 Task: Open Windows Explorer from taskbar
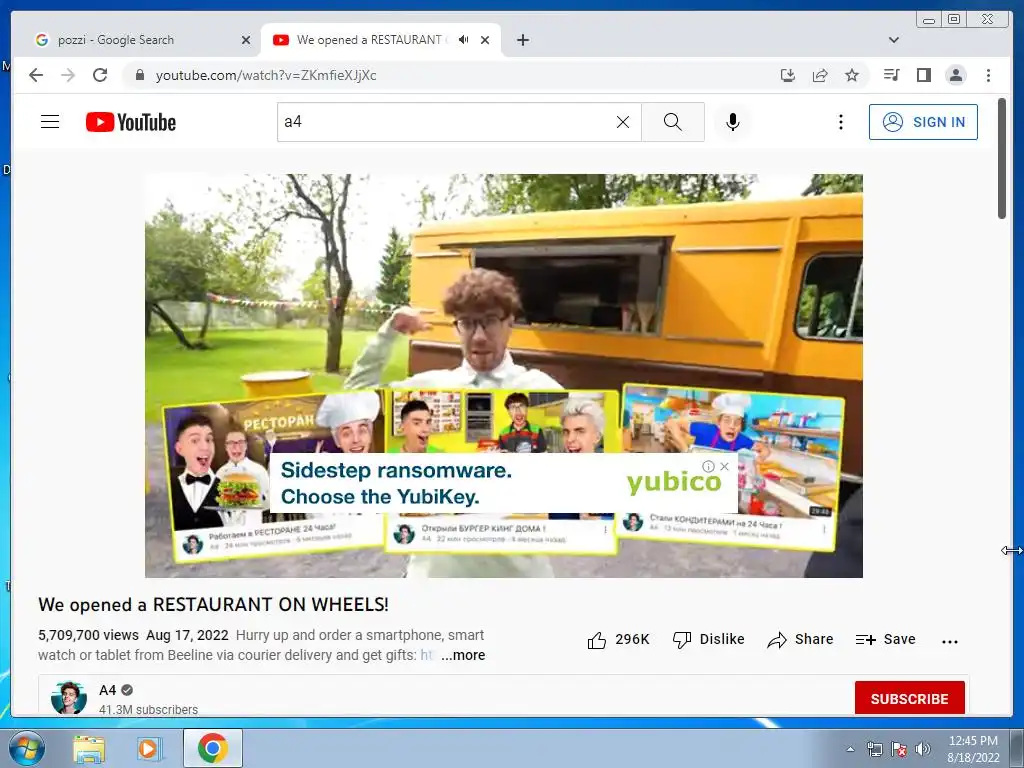coord(89,748)
